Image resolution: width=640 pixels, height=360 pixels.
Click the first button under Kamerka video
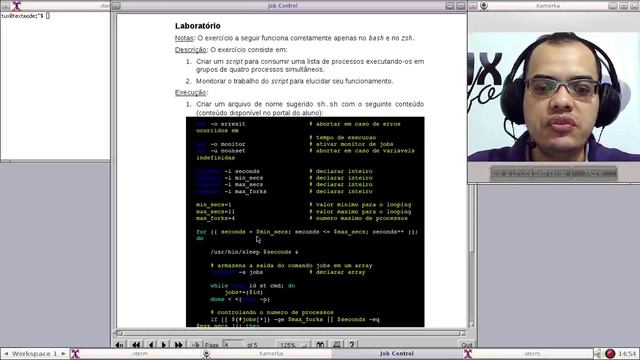(x=510, y=173)
